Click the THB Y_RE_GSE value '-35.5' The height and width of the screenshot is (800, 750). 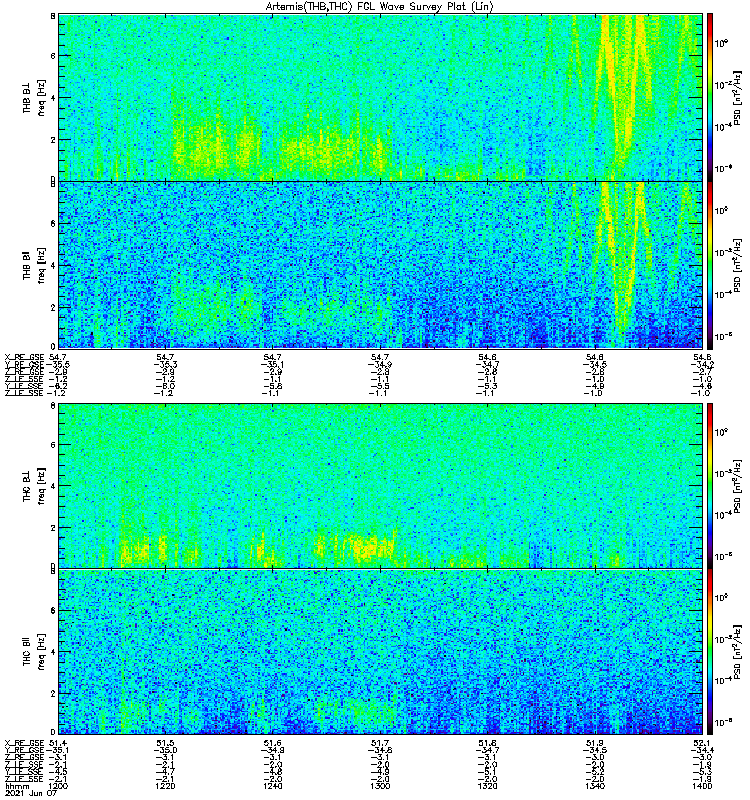[58, 364]
